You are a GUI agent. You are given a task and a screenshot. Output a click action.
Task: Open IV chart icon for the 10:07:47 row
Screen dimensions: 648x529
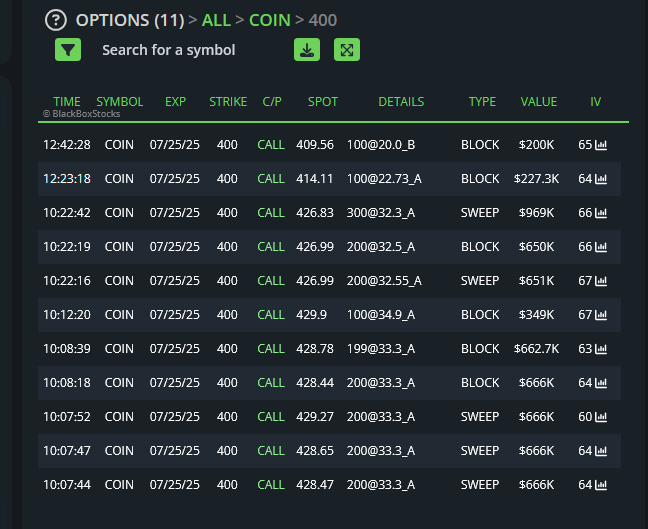(x=601, y=450)
